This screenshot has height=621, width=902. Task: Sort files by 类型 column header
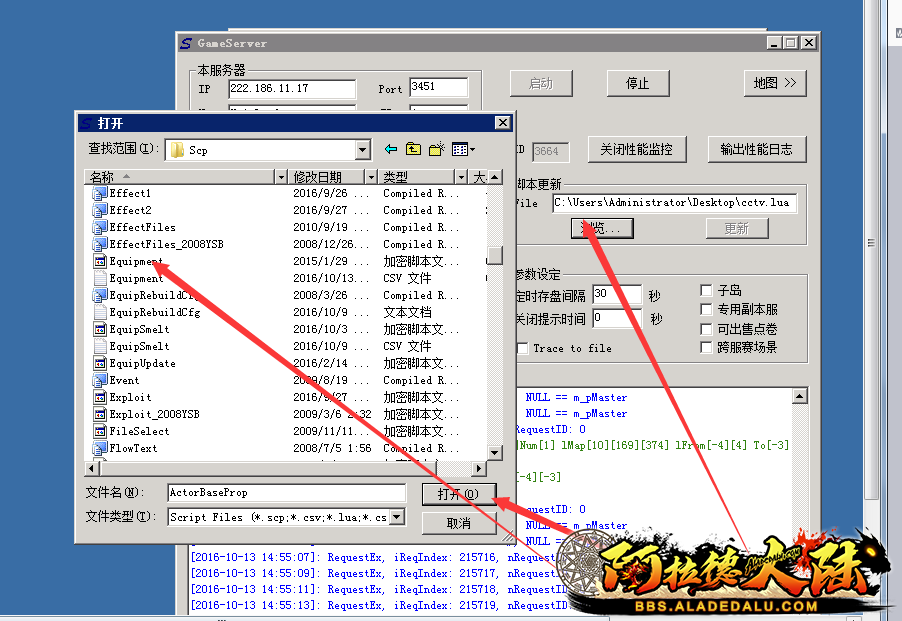coord(415,176)
